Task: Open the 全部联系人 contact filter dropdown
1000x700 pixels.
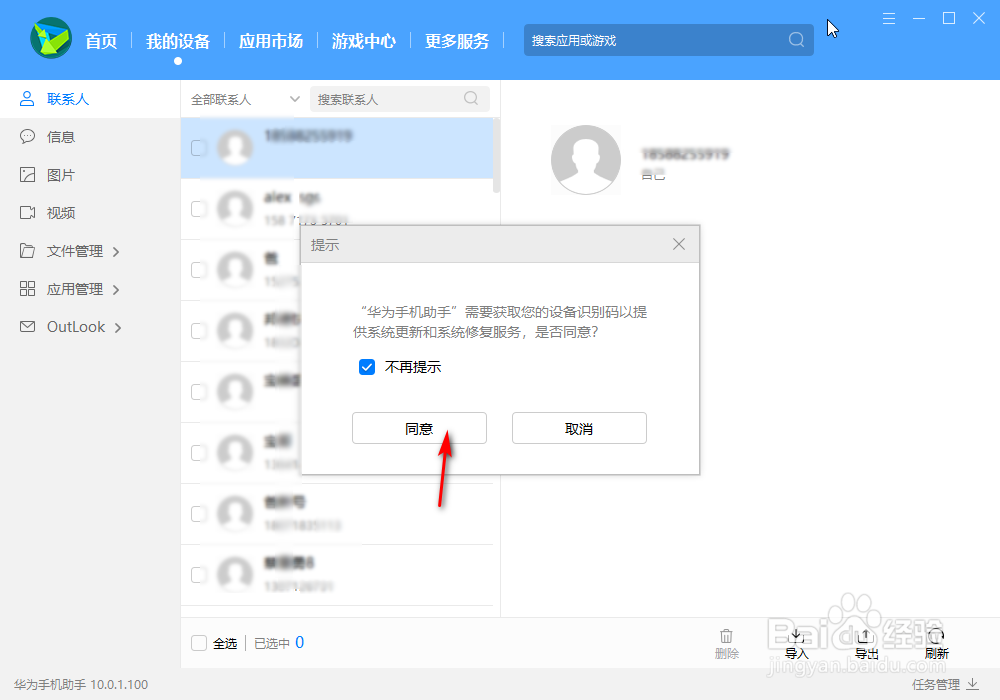Action: pyautogui.click(x=243, y=98)
